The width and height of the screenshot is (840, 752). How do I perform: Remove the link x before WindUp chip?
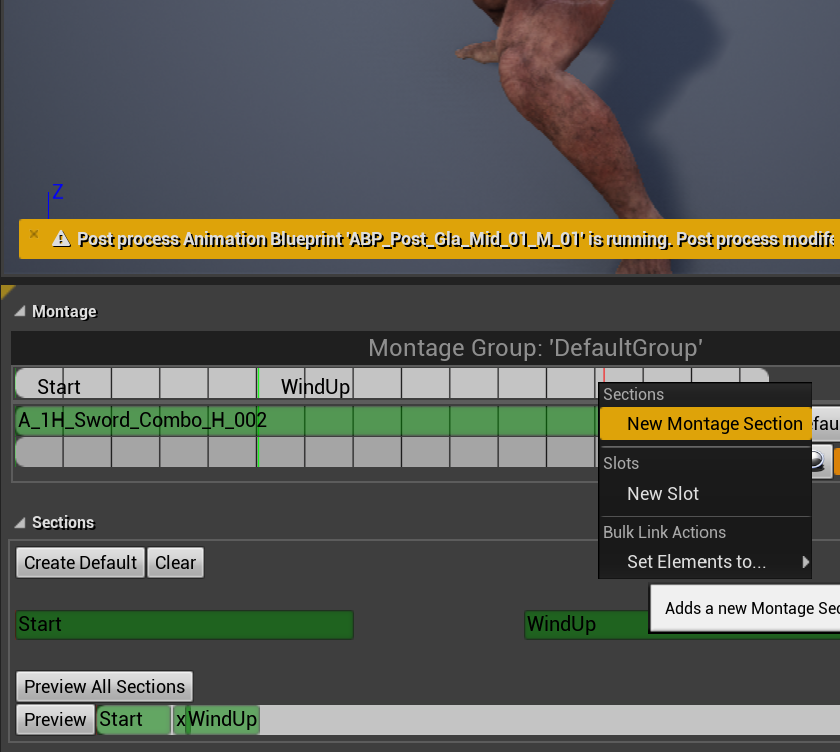180,720
